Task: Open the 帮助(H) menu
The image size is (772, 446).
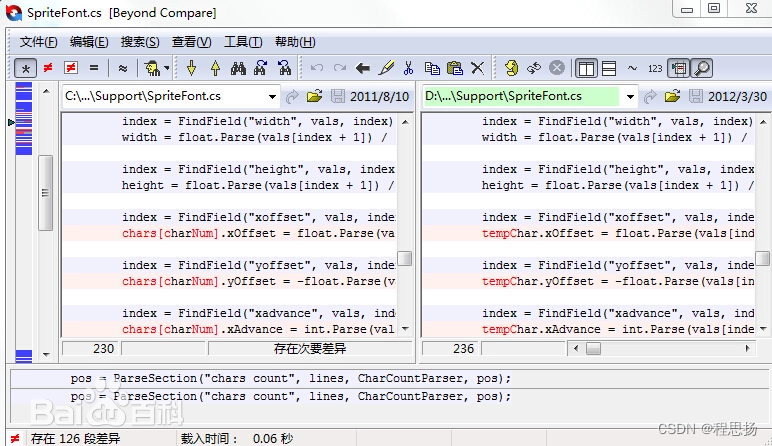Action: 295,42
